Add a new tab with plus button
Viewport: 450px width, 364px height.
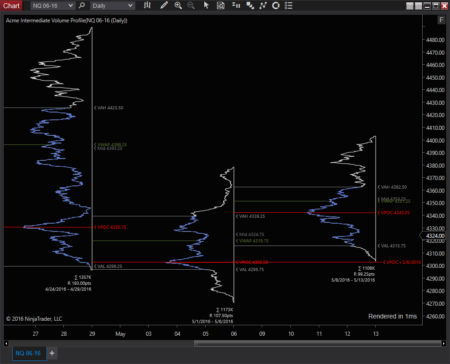coord(52,353)
